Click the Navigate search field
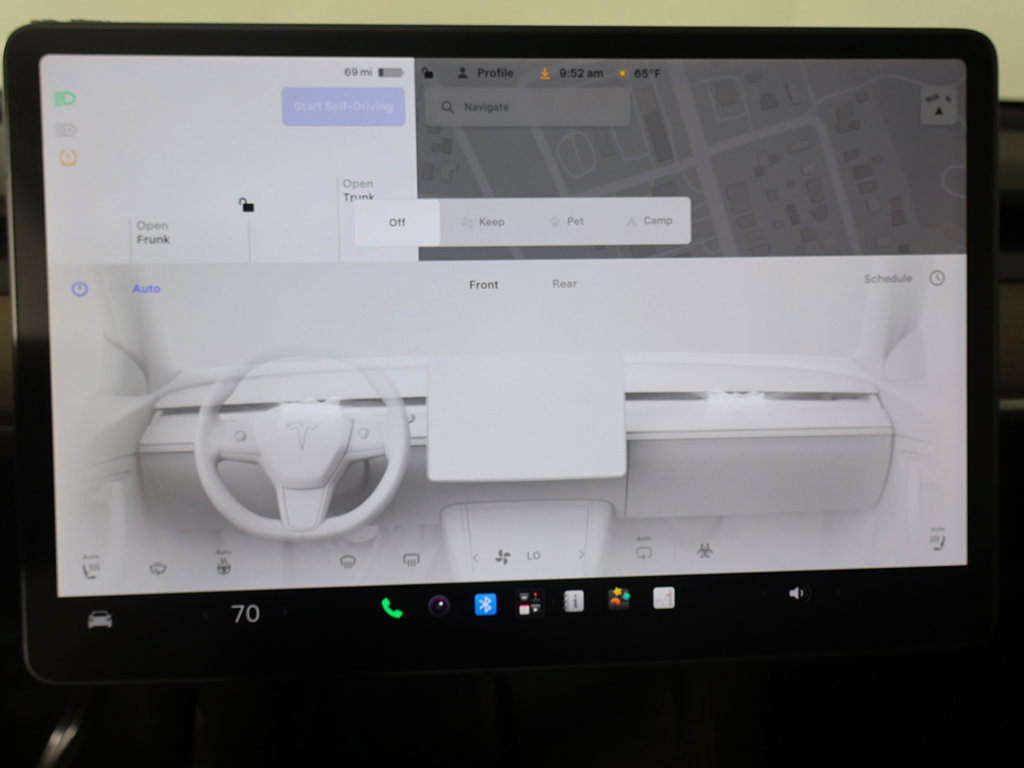 click(528, 107)
